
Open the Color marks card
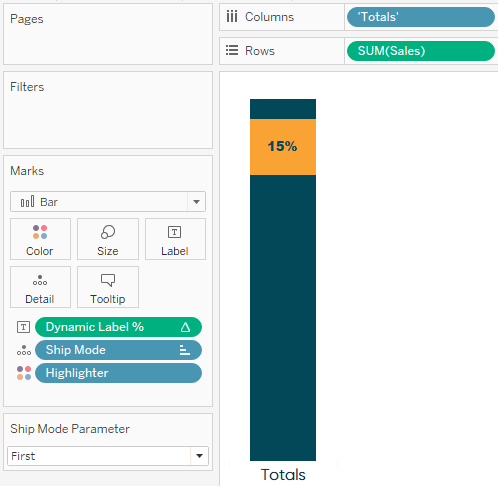tap(40, 239)
